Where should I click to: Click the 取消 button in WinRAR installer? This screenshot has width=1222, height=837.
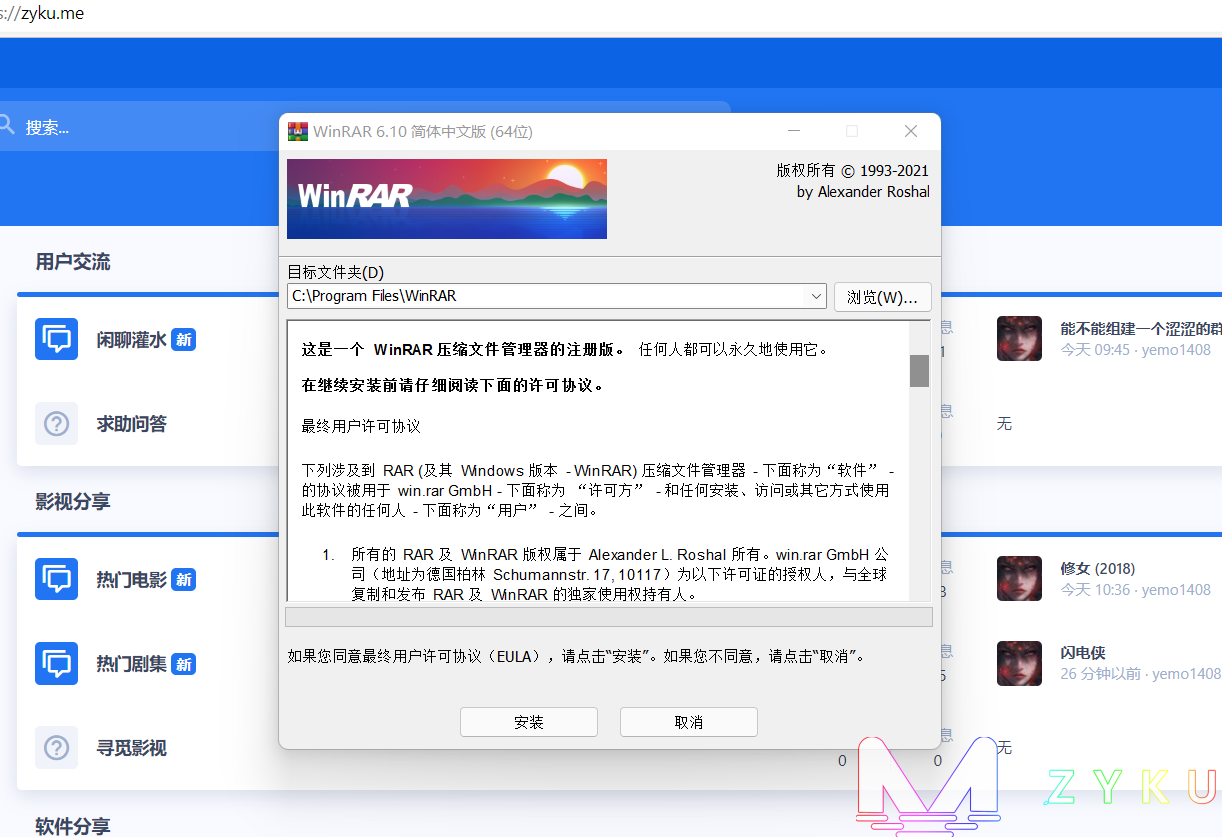click(x=688, y=722)
